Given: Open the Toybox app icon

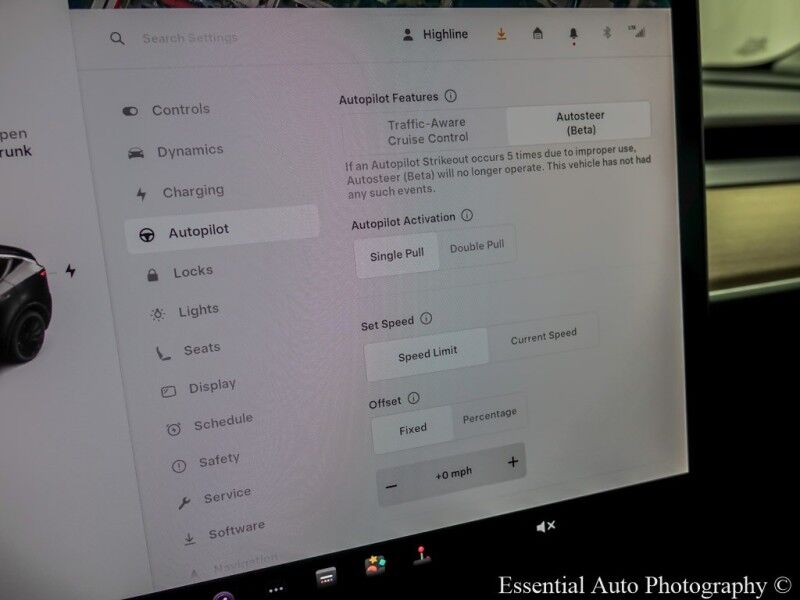Looking at the screenshot, I should 375,565.
